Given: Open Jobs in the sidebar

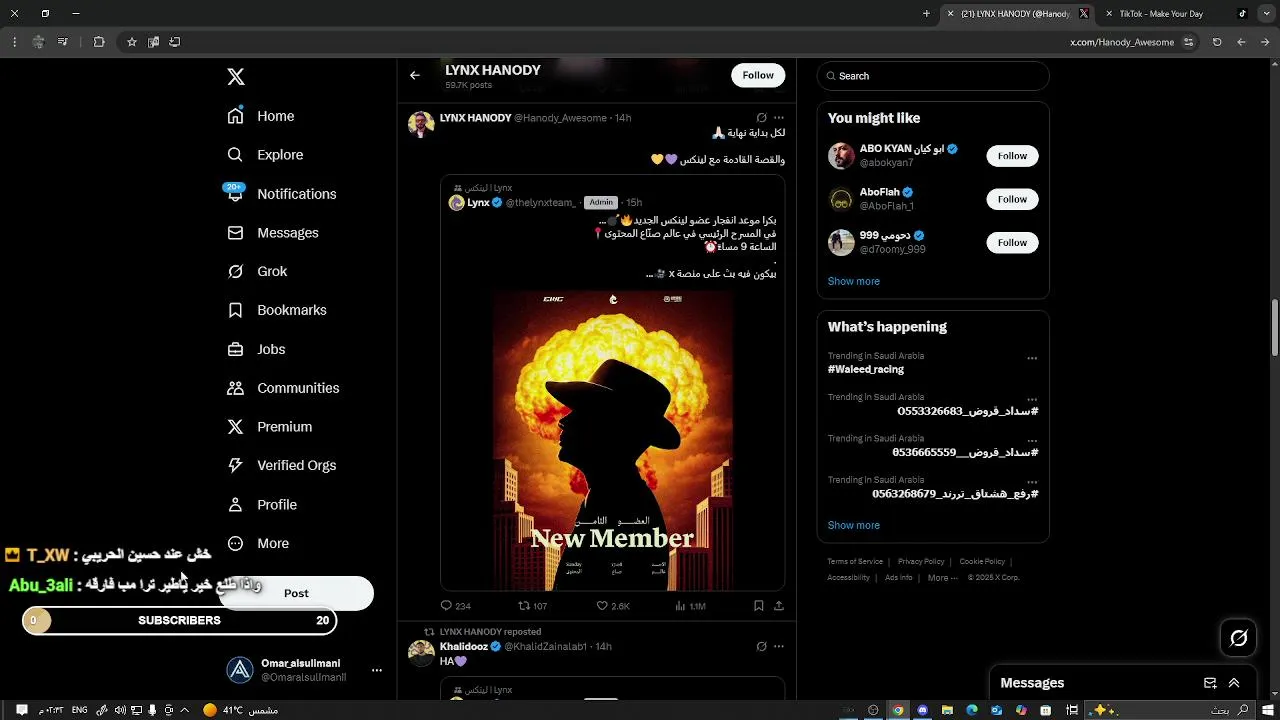Looking at the screenshot, I should 256,350.
